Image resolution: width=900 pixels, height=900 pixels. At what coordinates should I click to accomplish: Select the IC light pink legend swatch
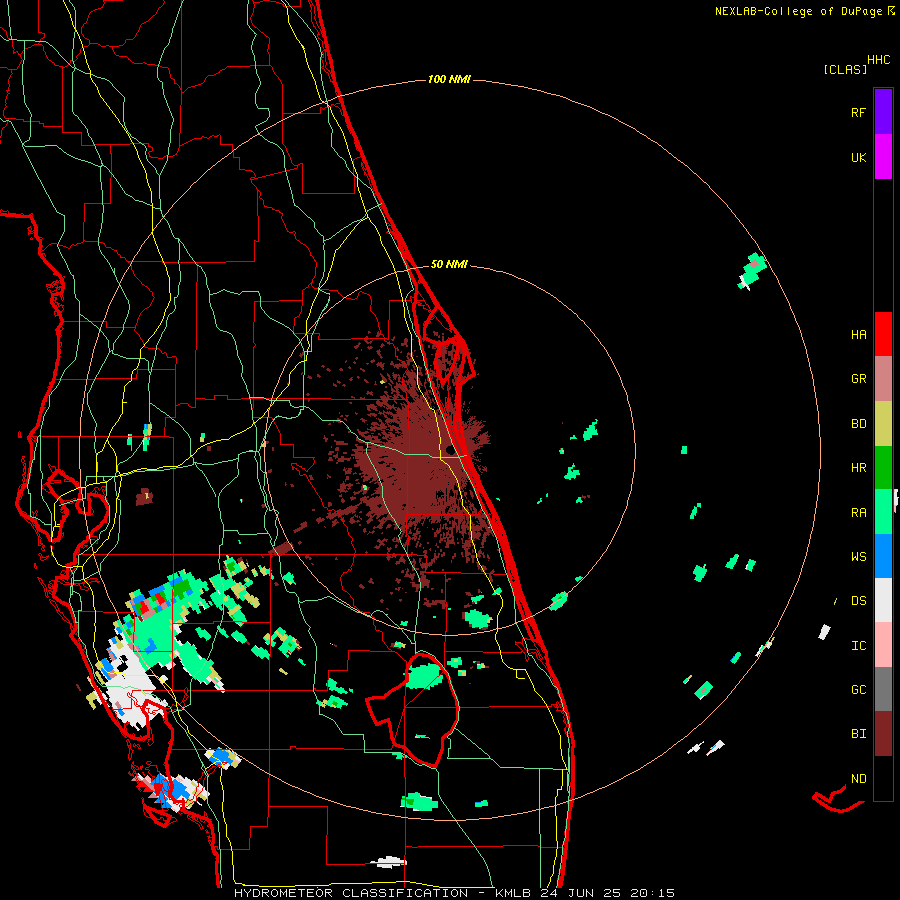pos(883,645)
